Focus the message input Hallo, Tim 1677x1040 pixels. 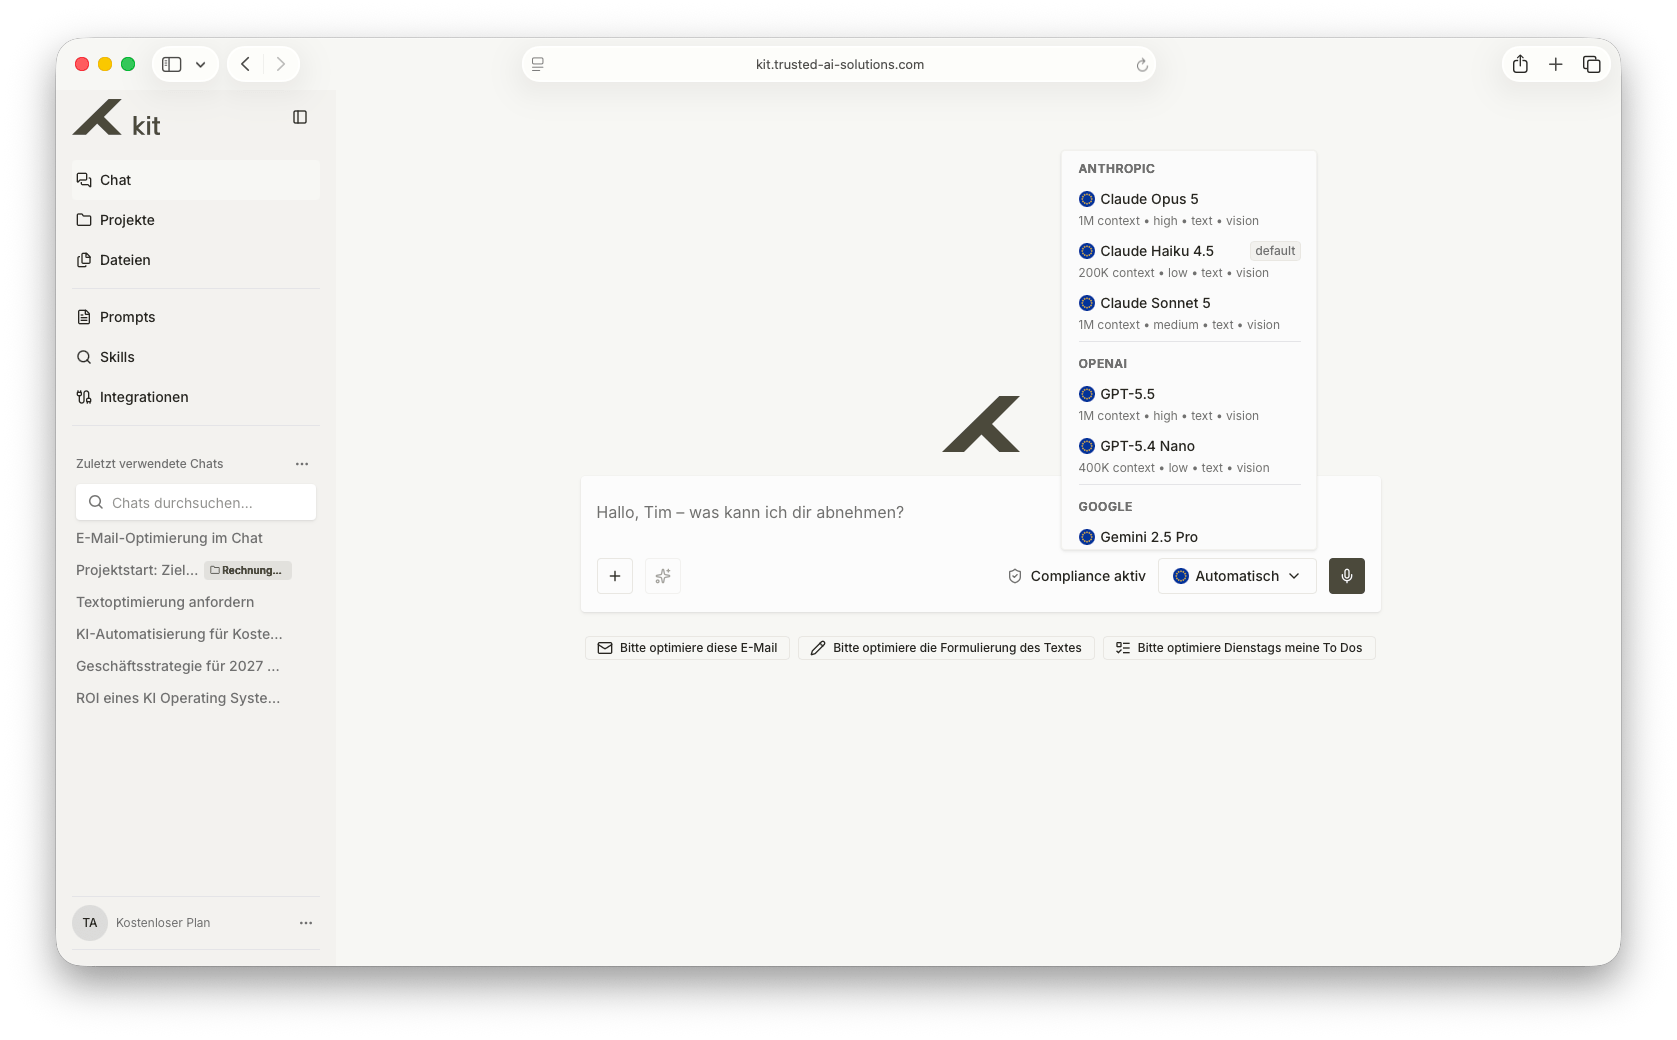pos(820,512)
